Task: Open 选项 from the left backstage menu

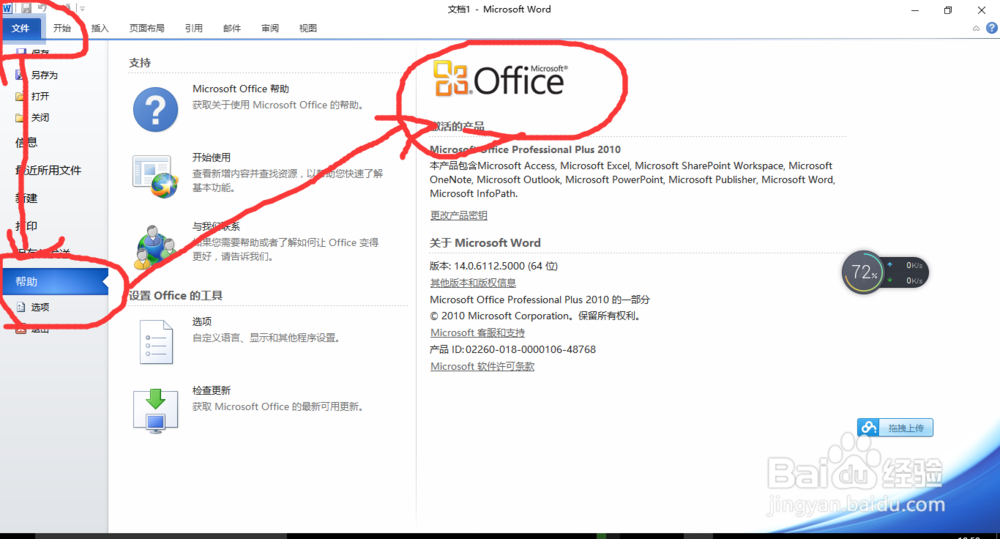Action: pos(40,307)
